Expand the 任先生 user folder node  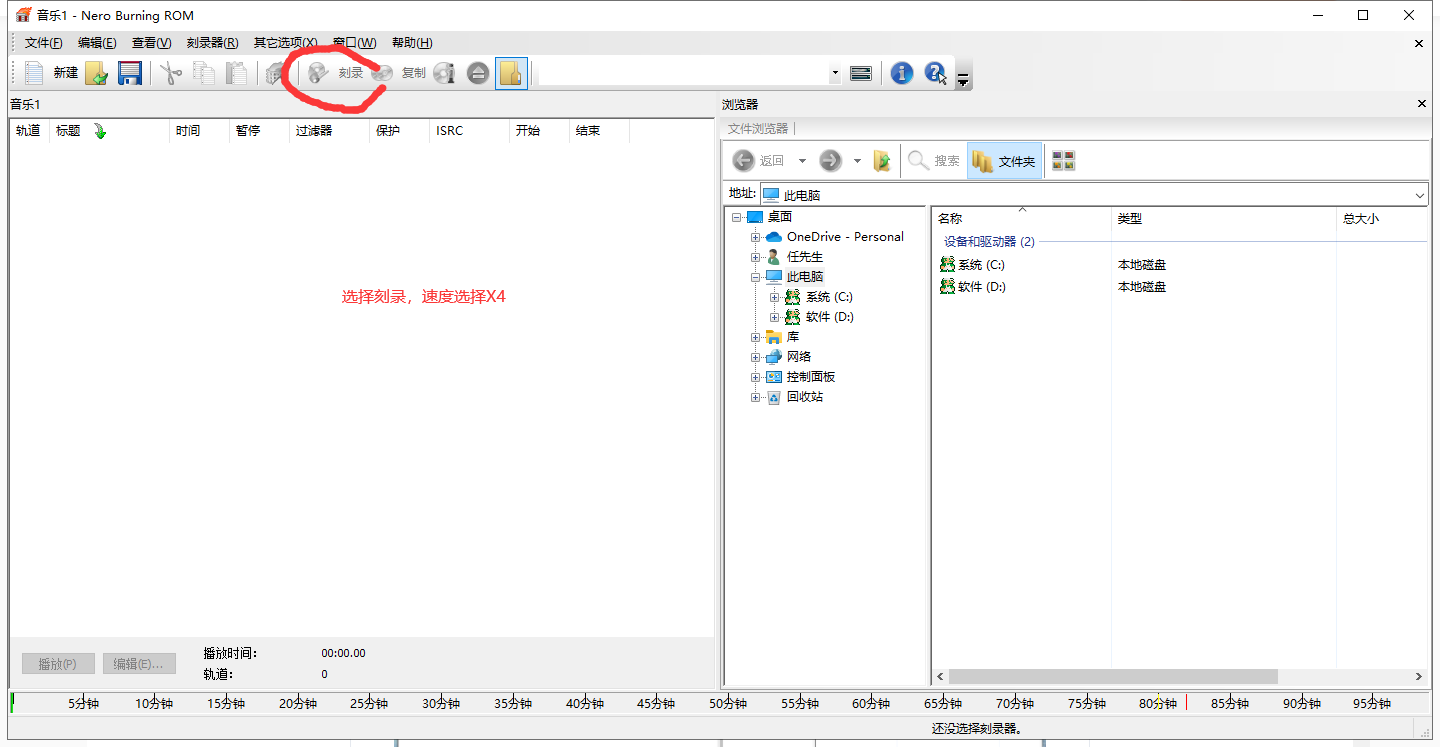point(756,257)
